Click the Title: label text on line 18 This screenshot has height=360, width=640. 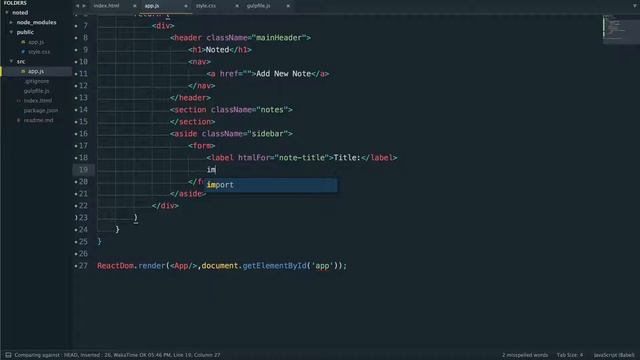pyautogui.click(x=347, y=158)
